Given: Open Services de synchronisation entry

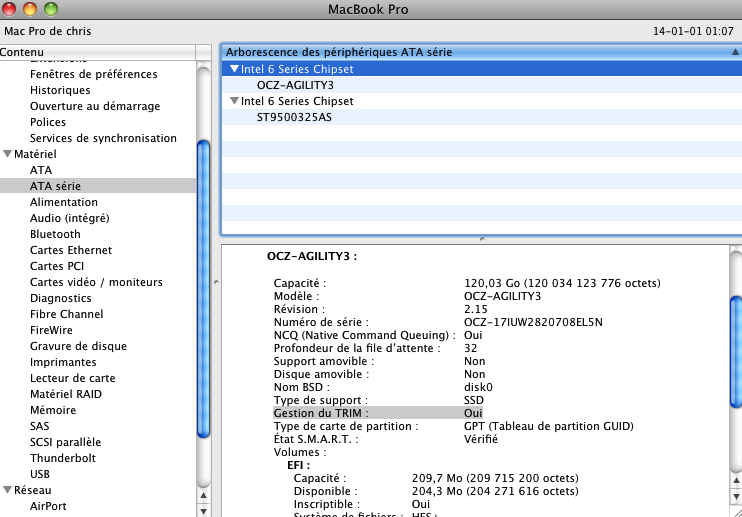Looking at the screenshot, I should click(103, 139).
